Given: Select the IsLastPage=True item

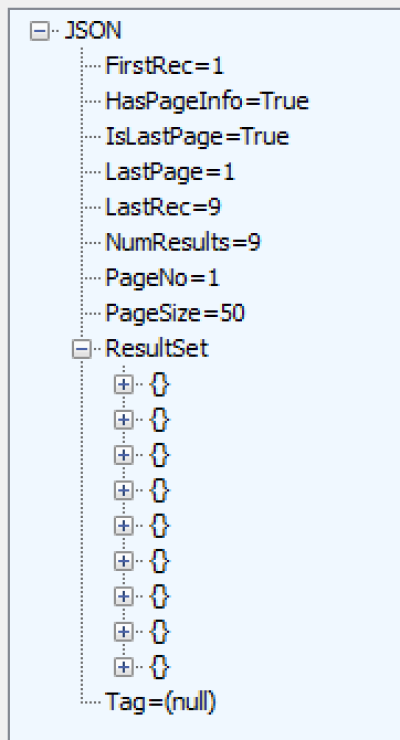Looking at the screenshot, I should (x=197, y=137).
